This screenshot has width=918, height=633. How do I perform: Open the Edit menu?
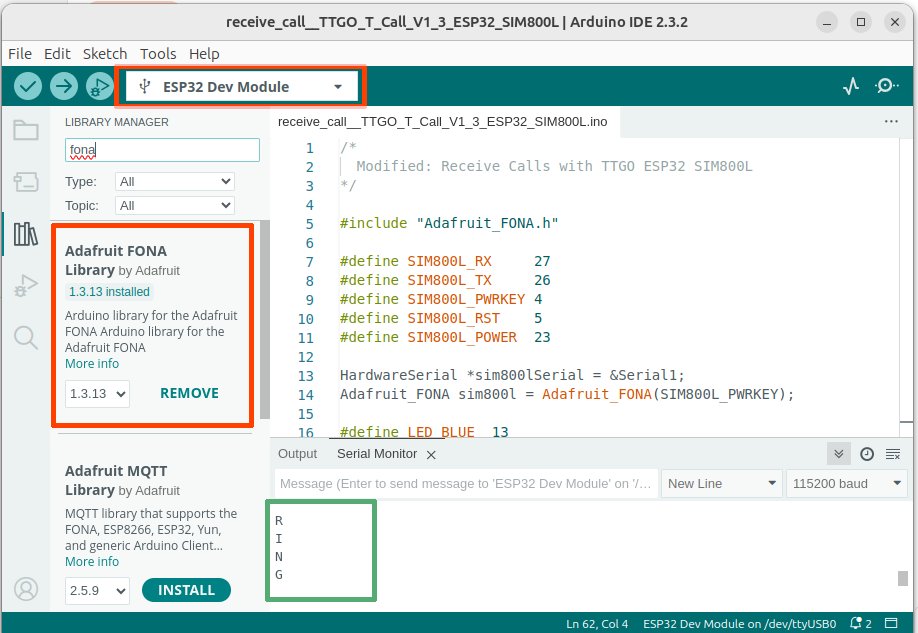point(57,54)
